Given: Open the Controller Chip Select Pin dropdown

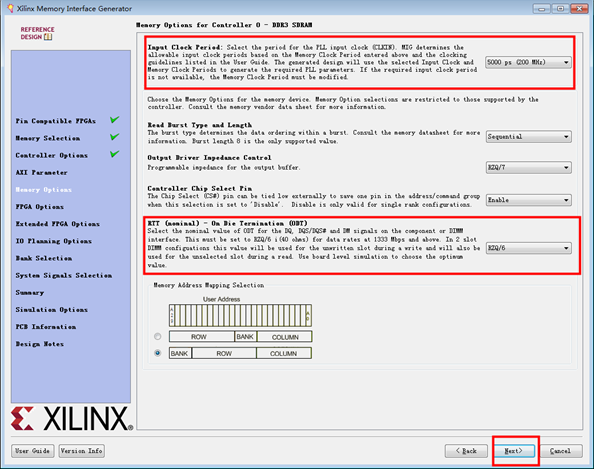Looking at the screenshot, I should (x=529, y=200).
